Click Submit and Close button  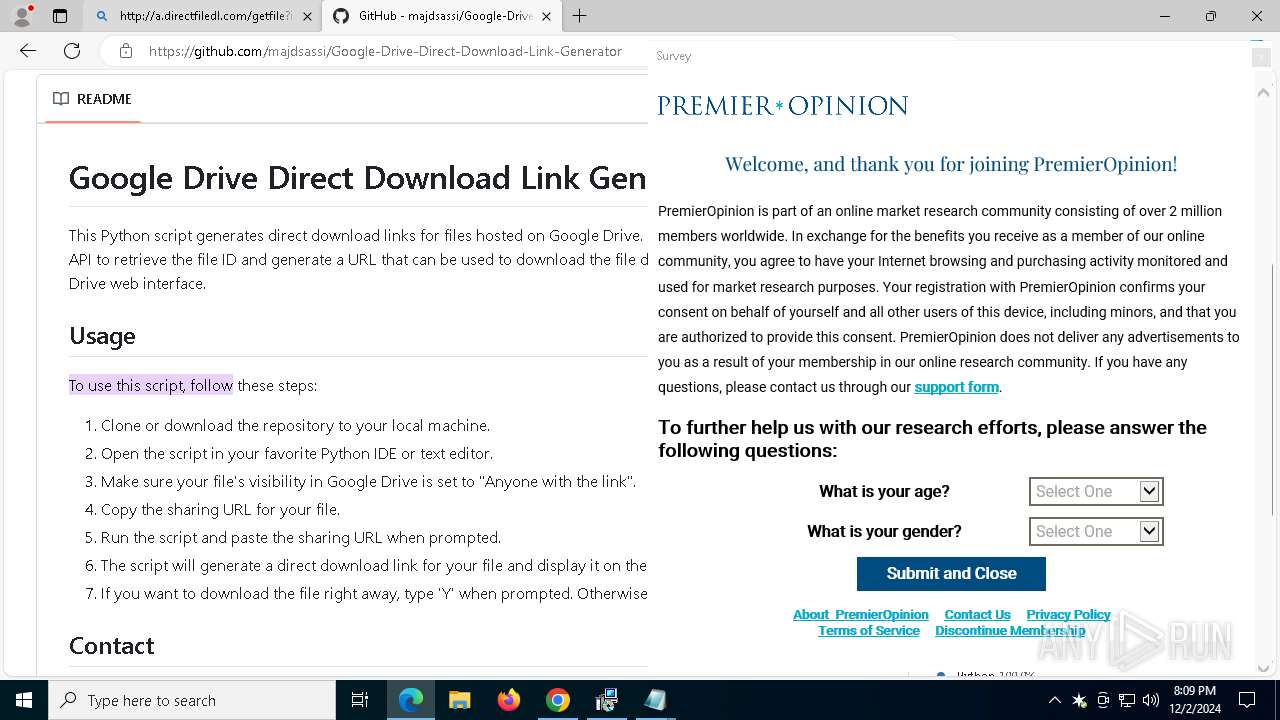point(951,574)
